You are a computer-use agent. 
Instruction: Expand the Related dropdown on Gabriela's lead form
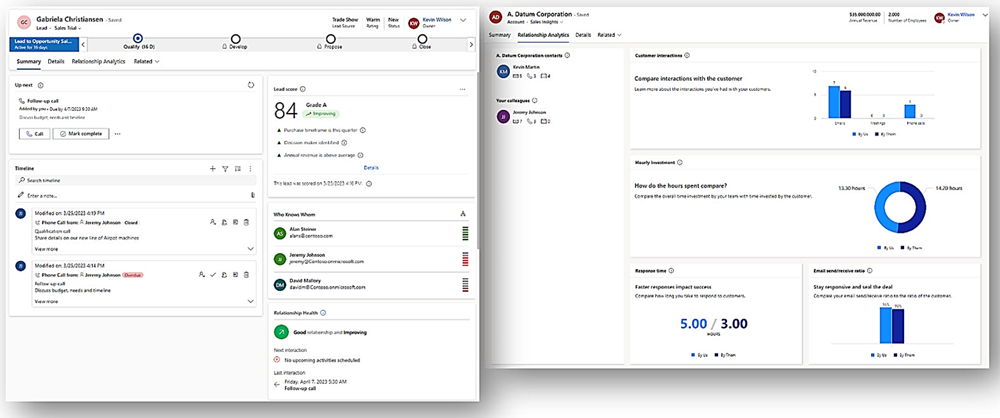[x=147, y=62]
